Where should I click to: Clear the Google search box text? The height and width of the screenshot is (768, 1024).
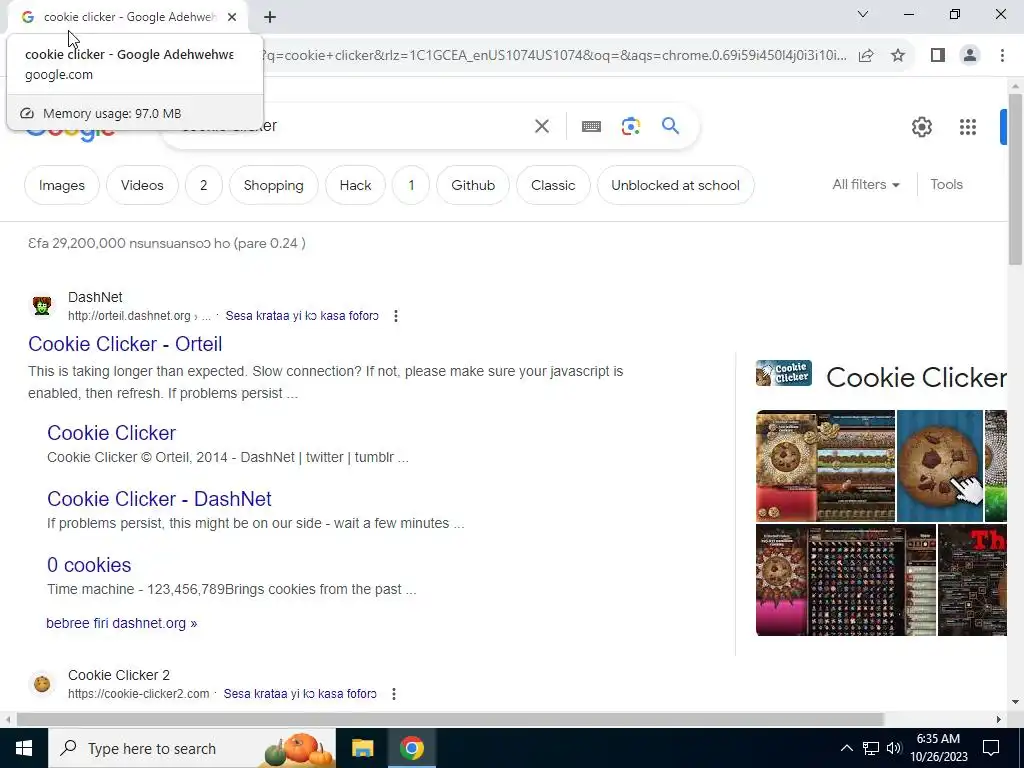(x=541, y=126)
